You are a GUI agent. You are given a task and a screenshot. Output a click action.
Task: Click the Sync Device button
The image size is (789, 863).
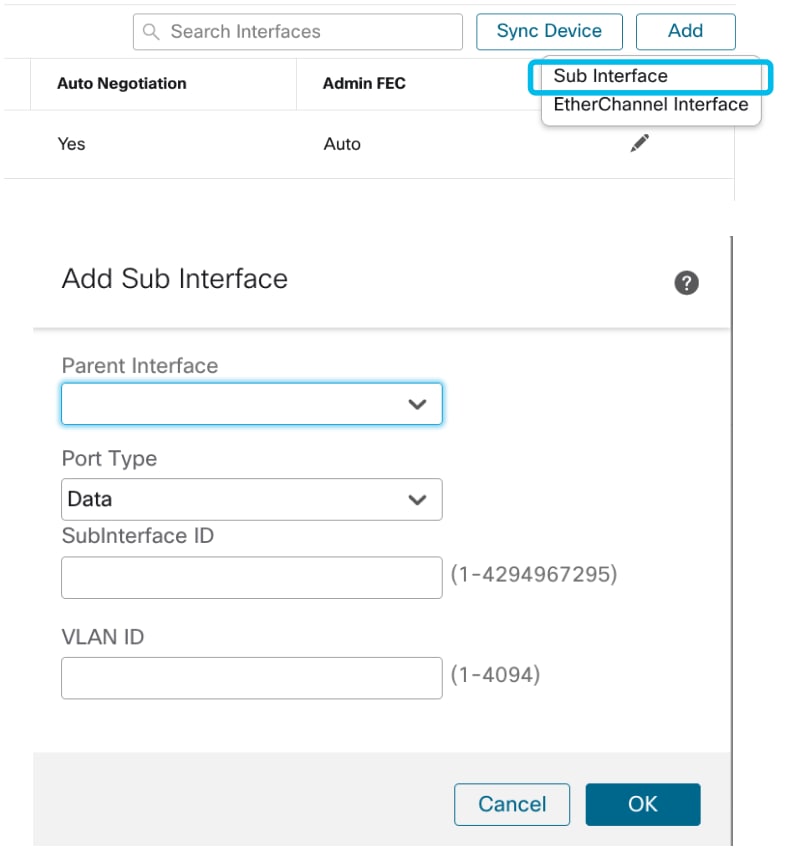[x=549, y=31]
